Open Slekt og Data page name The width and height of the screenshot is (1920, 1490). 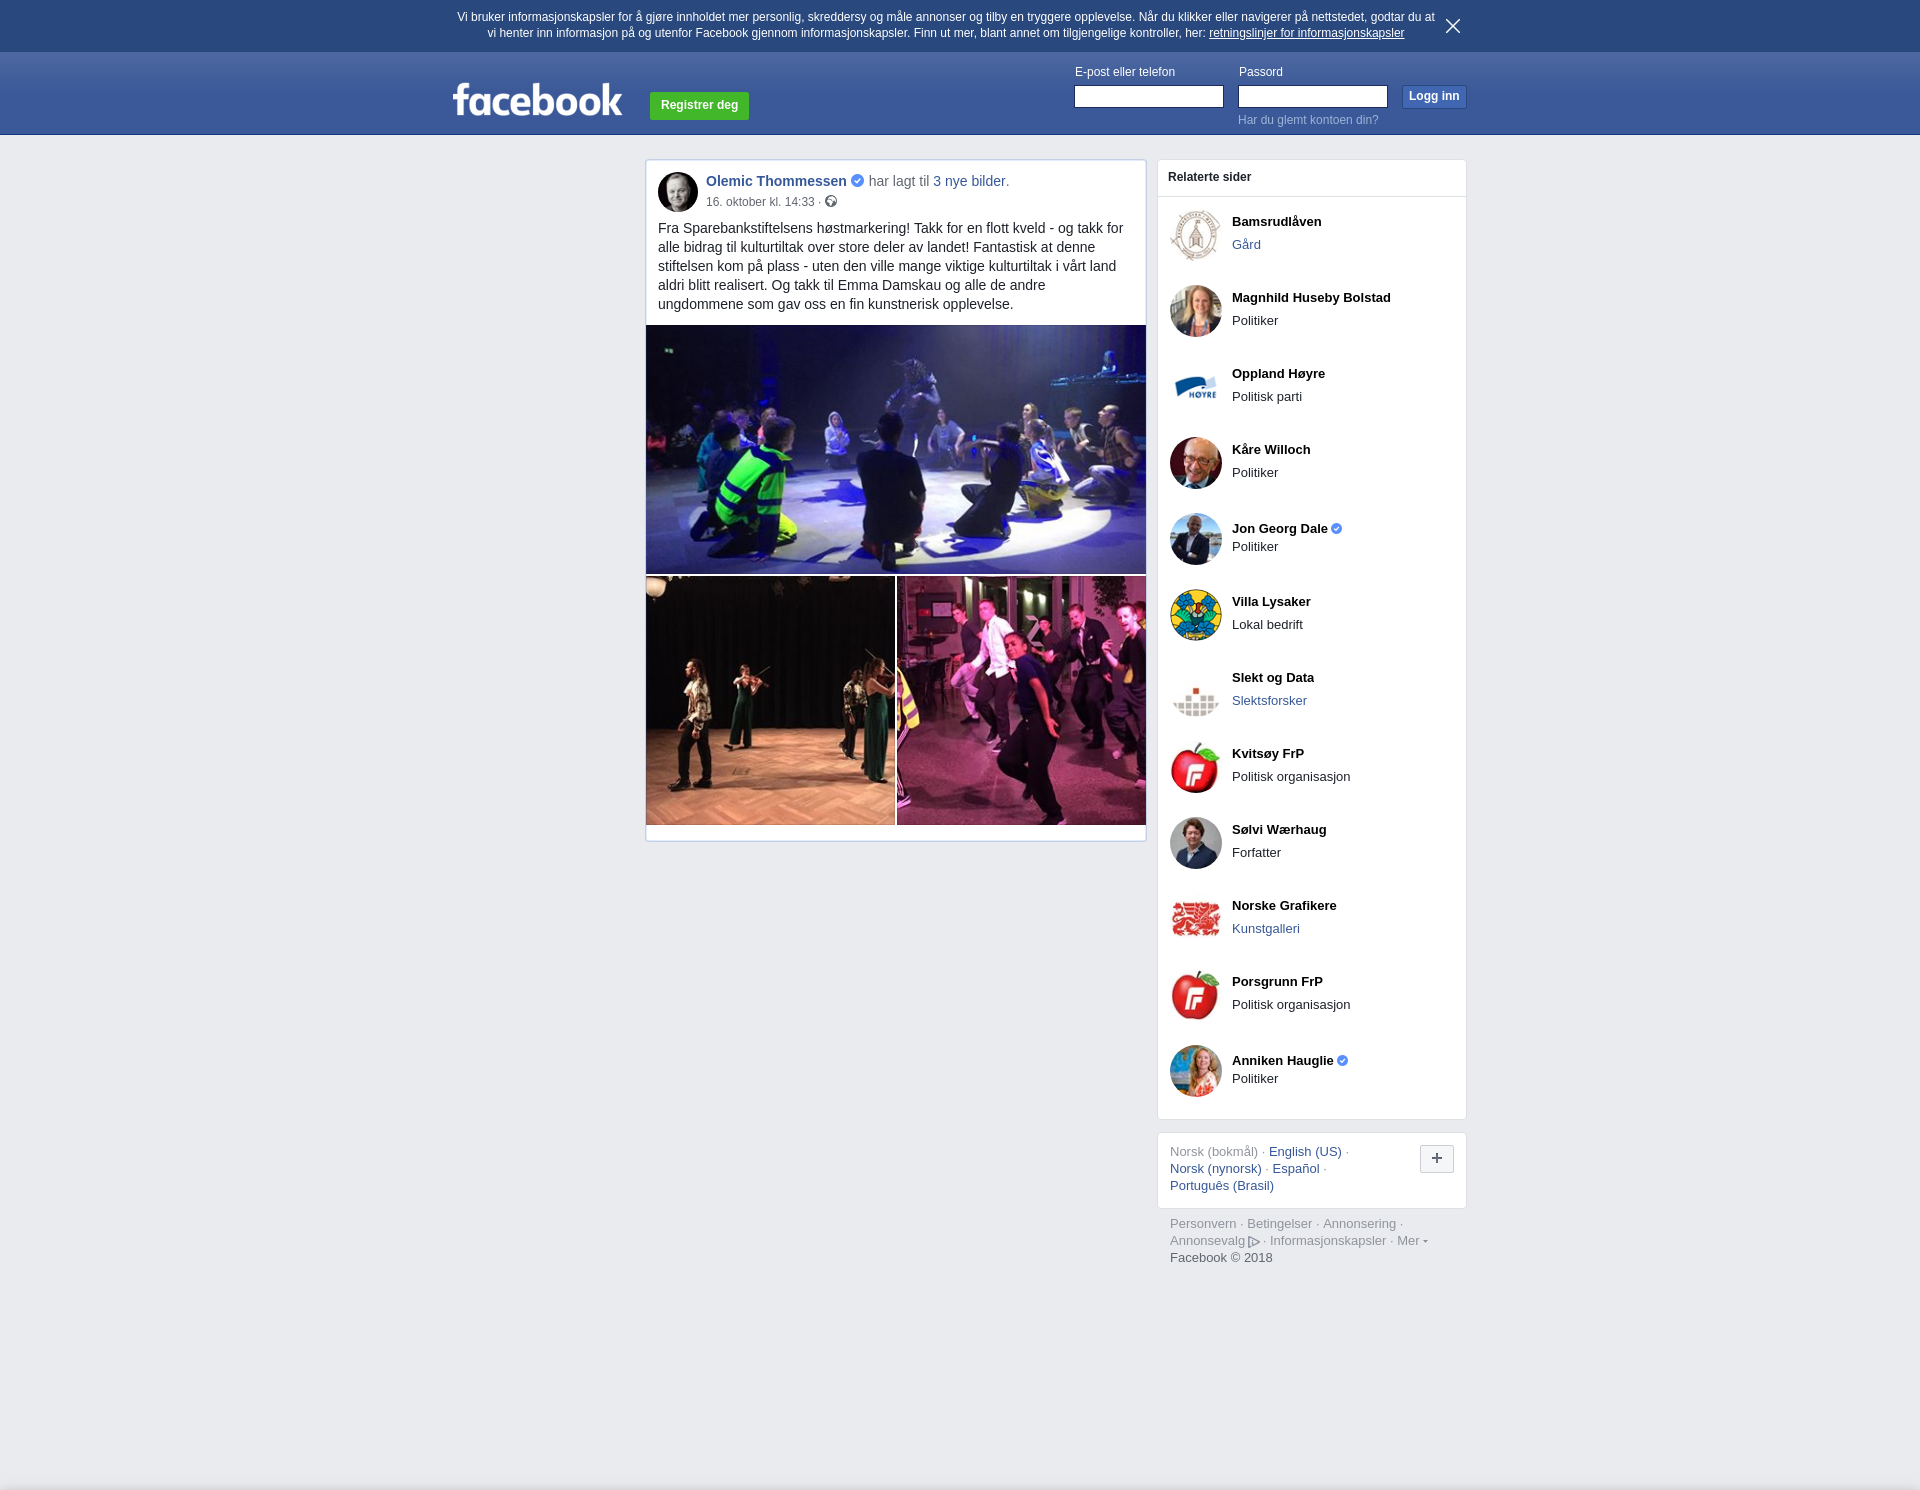click(1273, 678)
